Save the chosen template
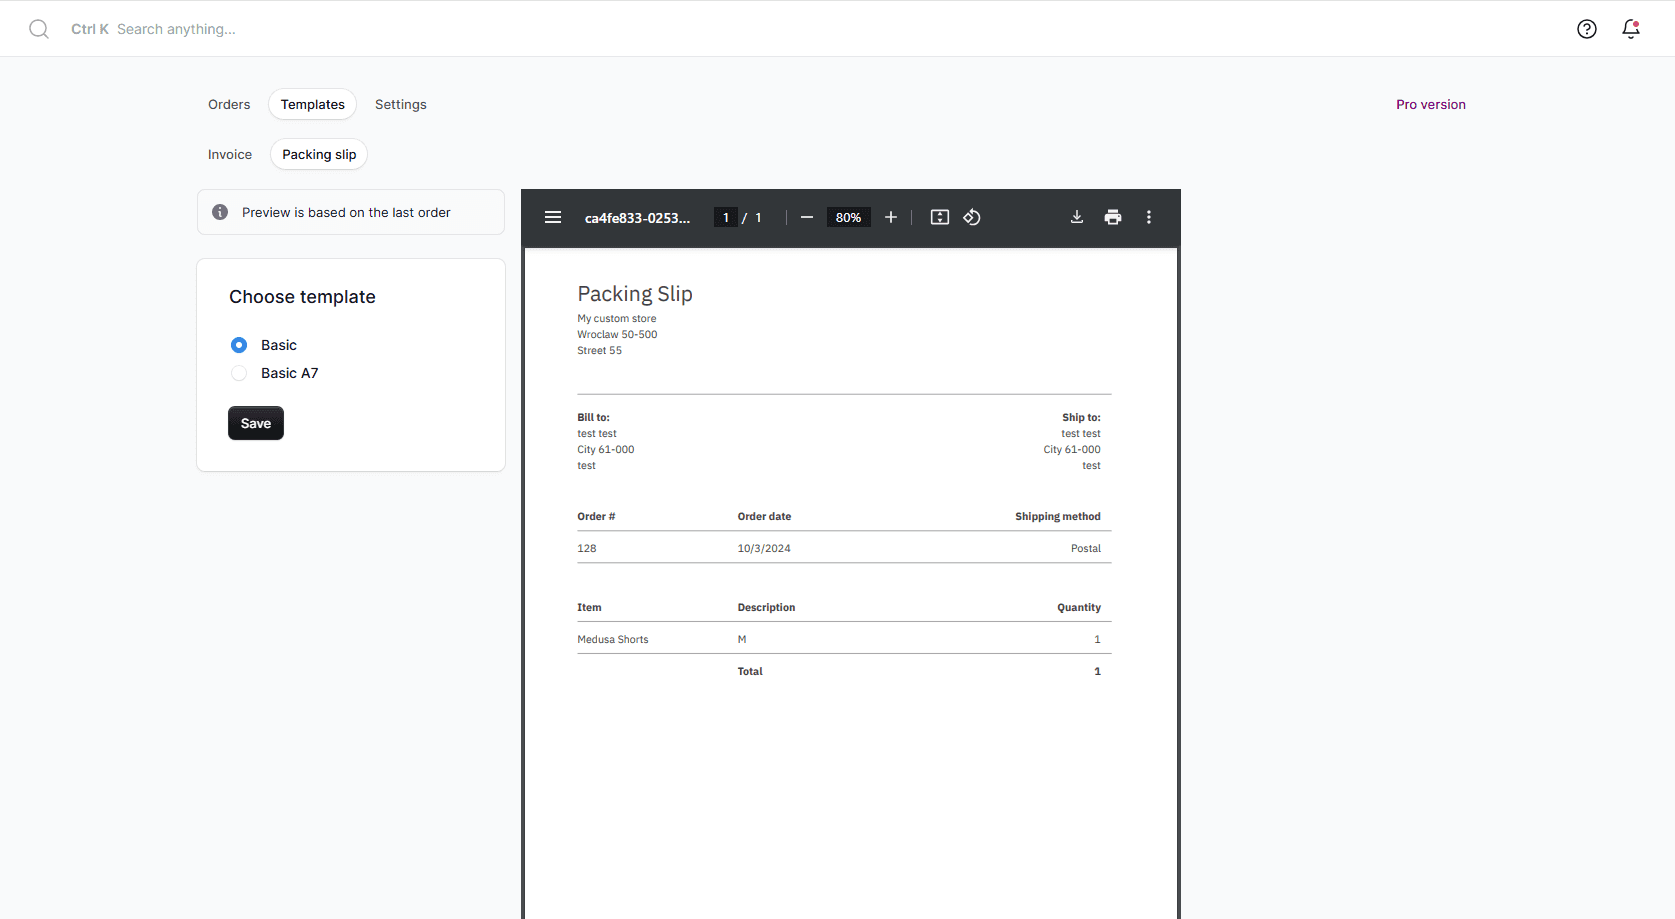This screenshot has width=1675, height=919. (x=256, y=423)
